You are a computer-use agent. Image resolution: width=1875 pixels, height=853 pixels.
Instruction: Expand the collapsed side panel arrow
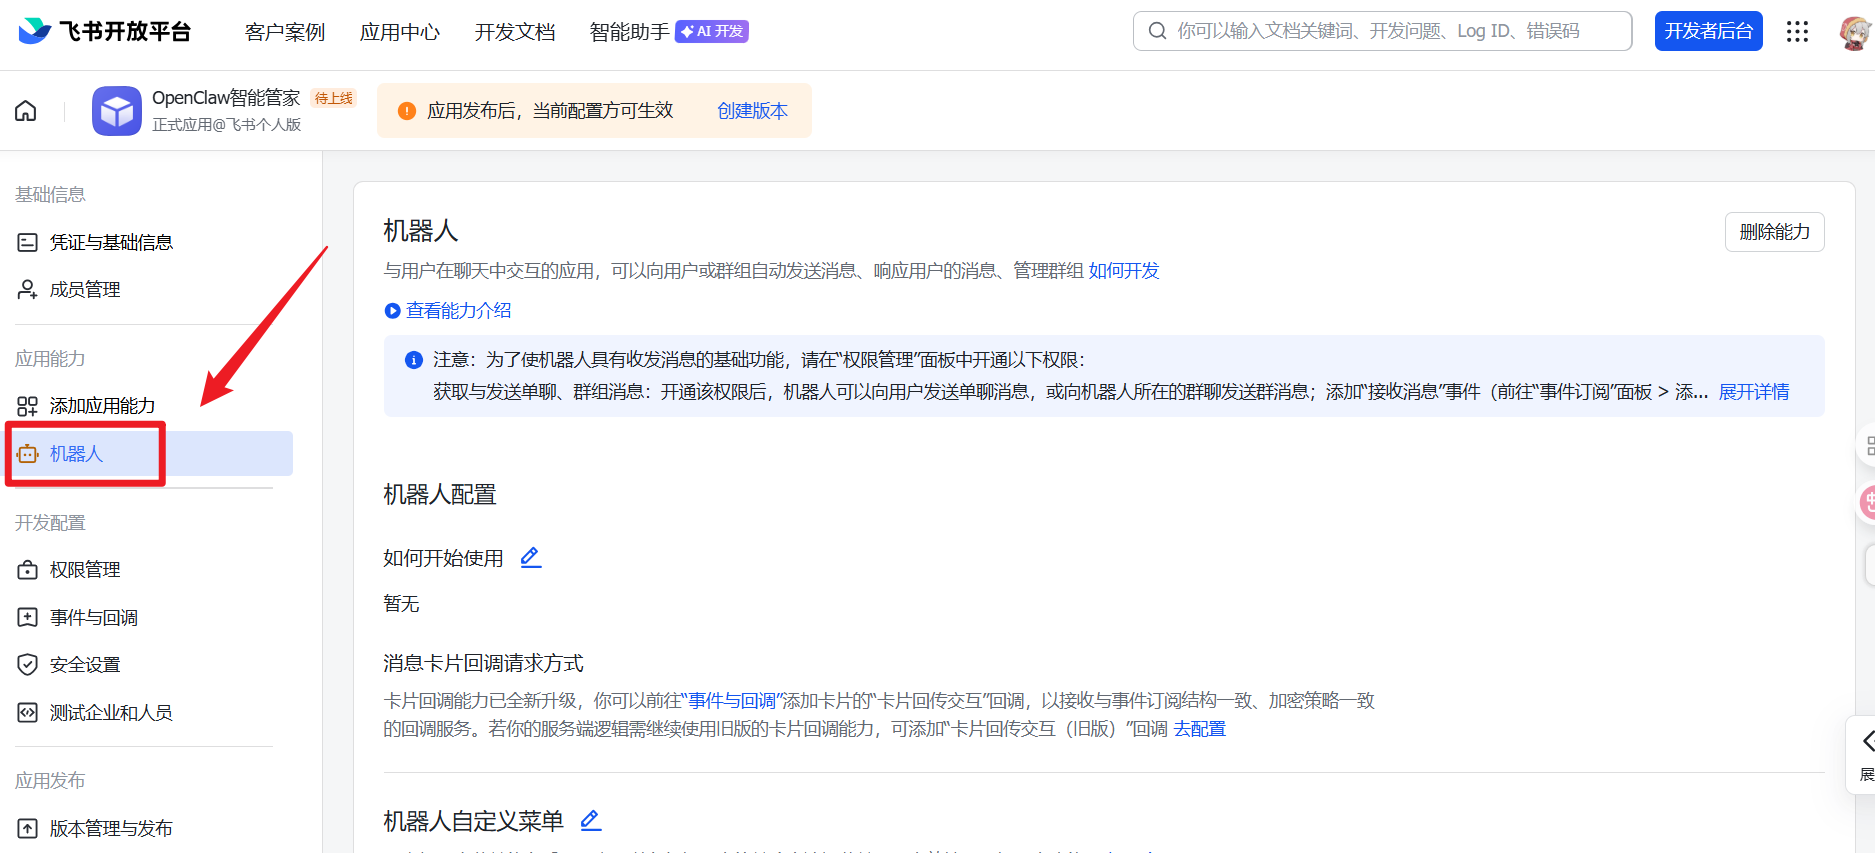(1866, 742)
